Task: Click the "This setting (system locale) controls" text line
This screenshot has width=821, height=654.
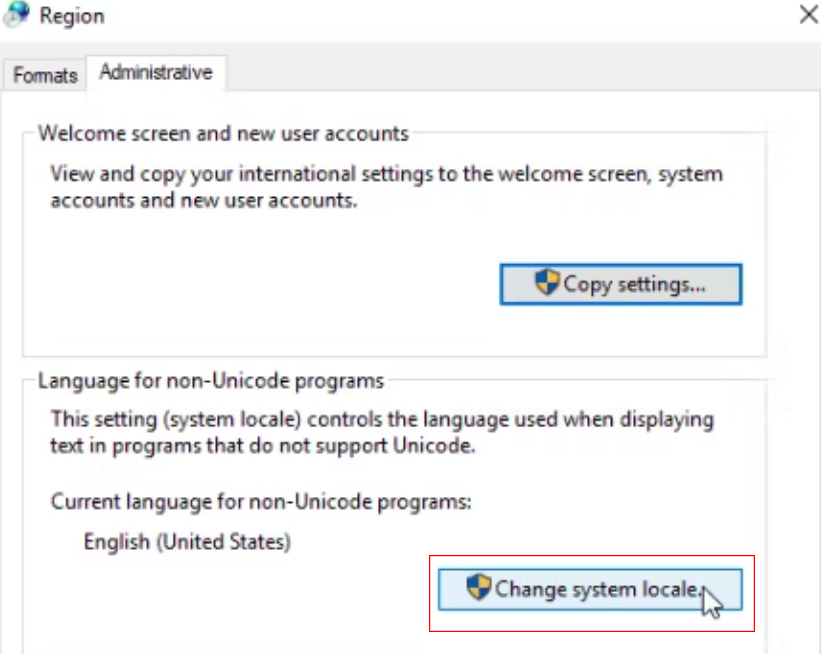Action: (382, 419)
